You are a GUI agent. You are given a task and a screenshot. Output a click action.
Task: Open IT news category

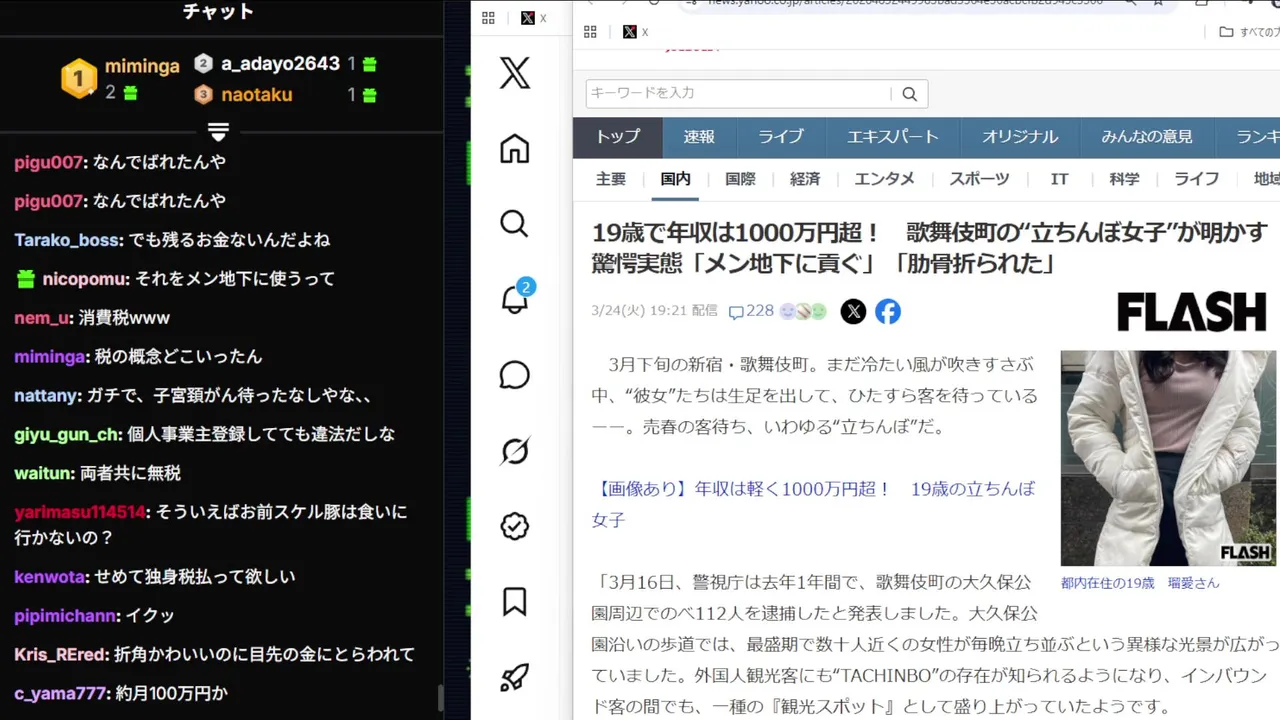click(1060, 179)
